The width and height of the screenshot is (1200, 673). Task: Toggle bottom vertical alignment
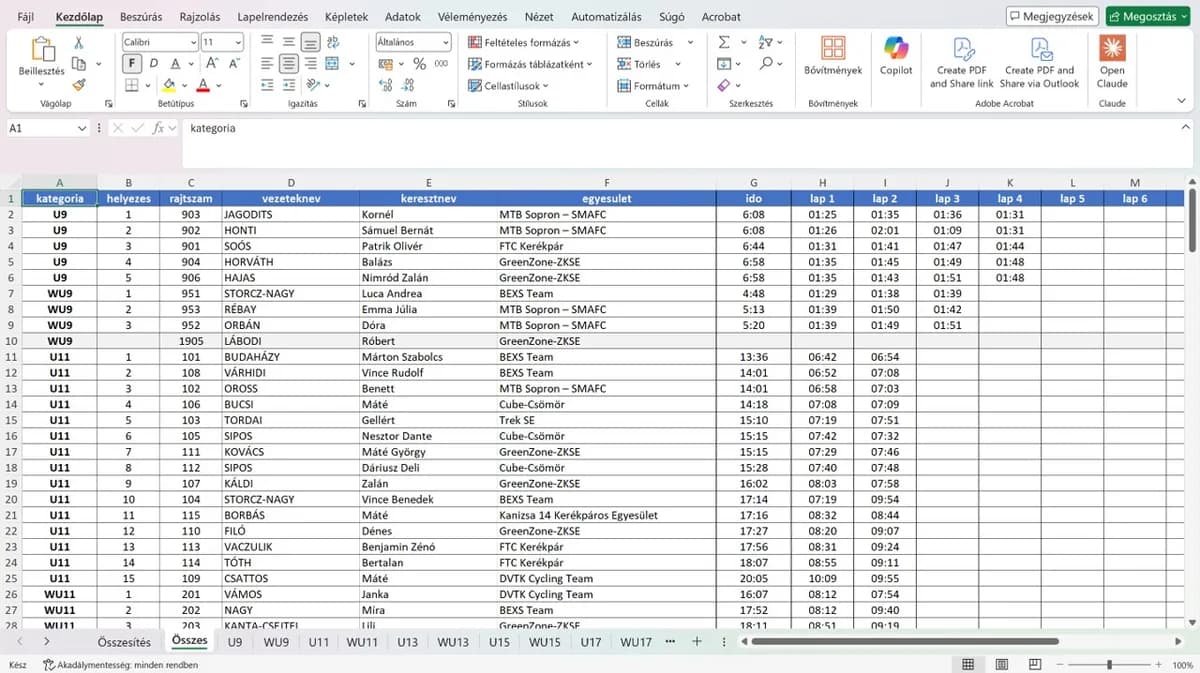pyautogui.click(x=311, y=42)
